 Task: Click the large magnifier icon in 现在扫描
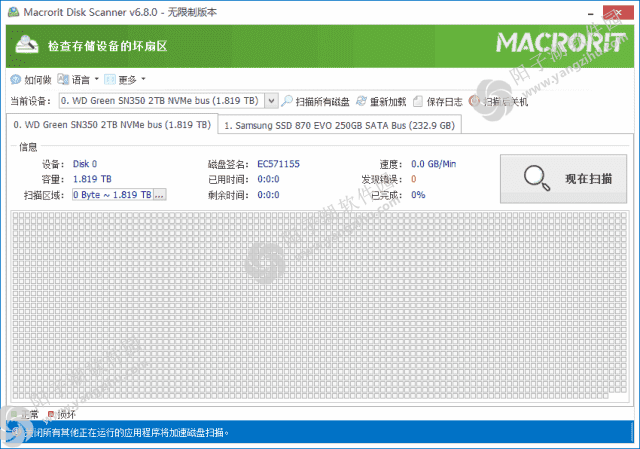(537, 178)
